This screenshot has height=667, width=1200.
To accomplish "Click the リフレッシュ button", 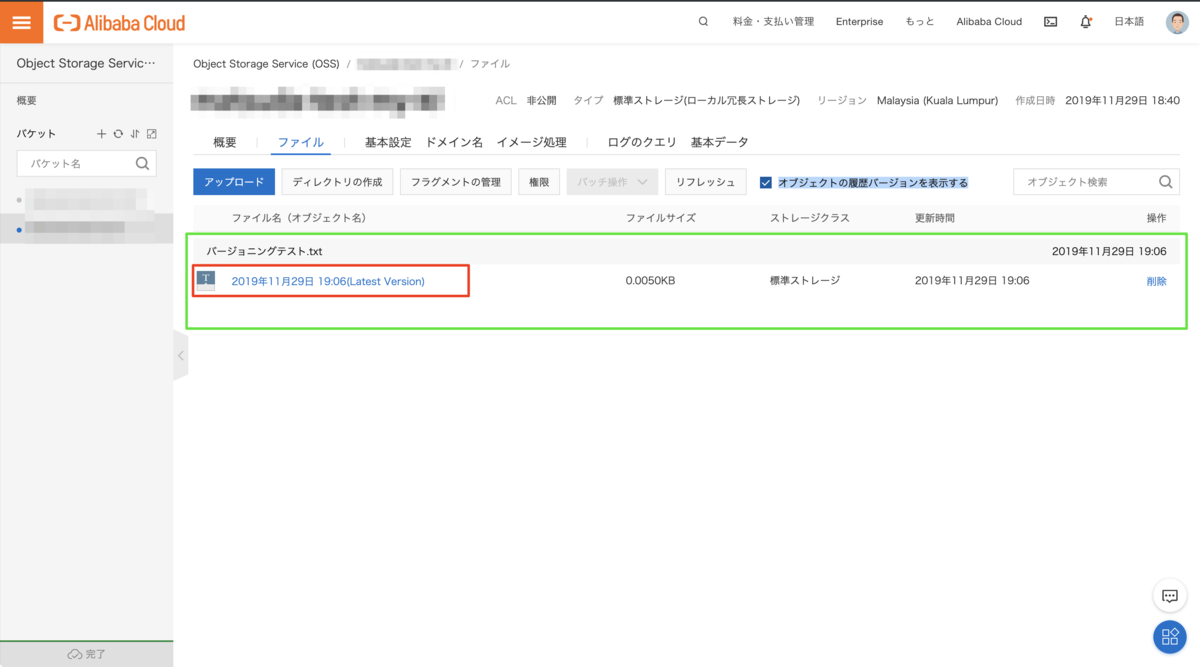I will coord(705,182).
